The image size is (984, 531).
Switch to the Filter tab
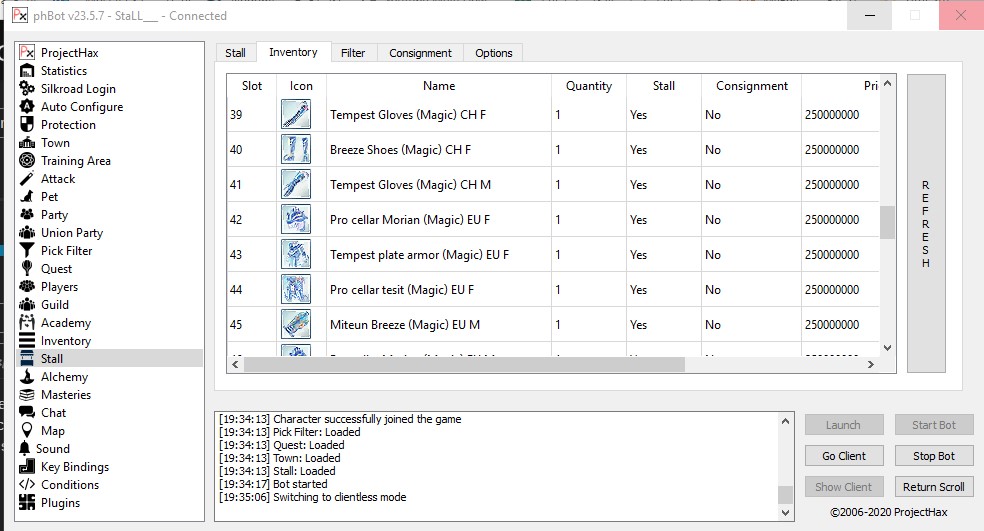pyautogui.click(x=352, y=53)
